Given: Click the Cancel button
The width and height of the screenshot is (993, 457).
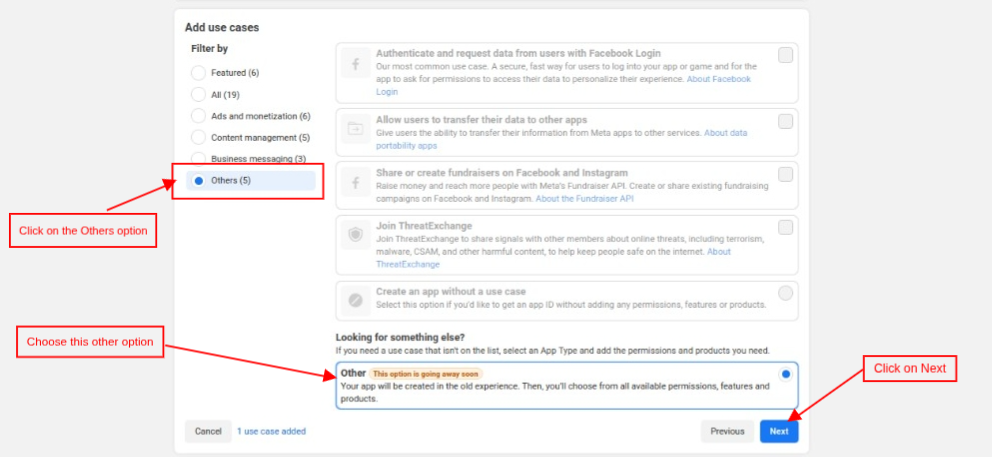Looking at the screenshot, I should pyautogui.click(x=208, y=431).
